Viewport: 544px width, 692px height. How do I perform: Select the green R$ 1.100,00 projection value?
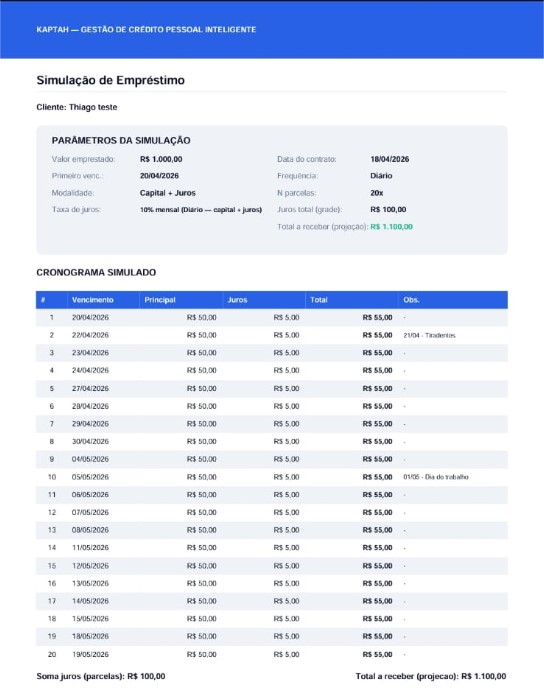point(391,227)
